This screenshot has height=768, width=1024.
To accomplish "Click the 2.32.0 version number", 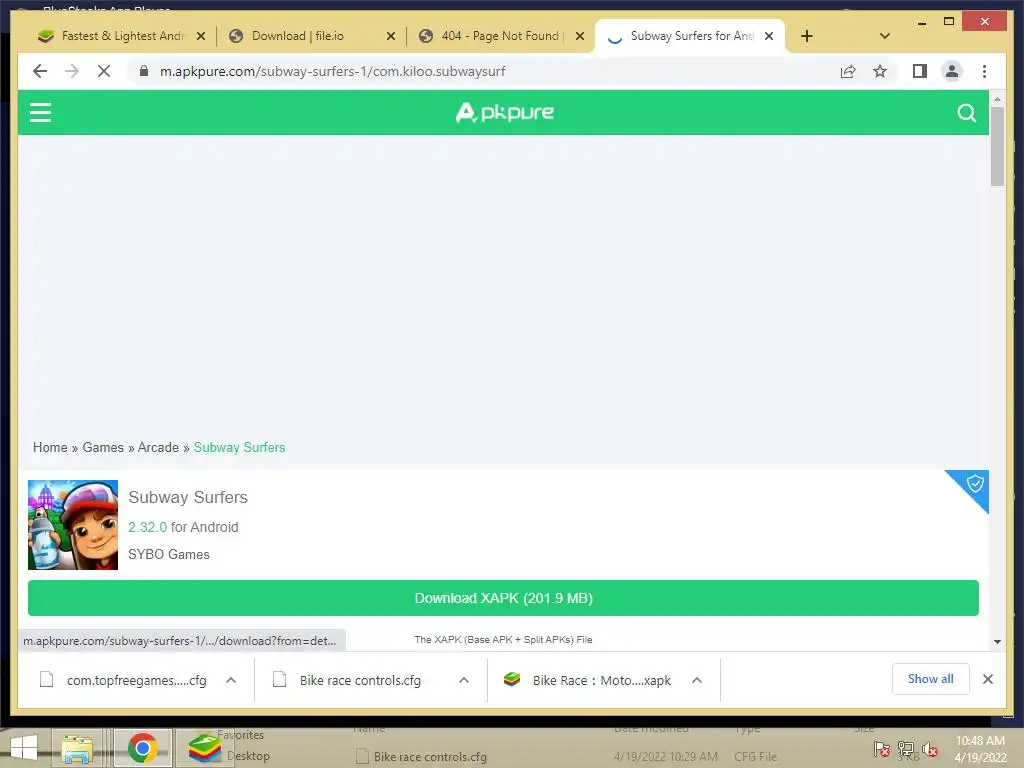I will point(148,527).
